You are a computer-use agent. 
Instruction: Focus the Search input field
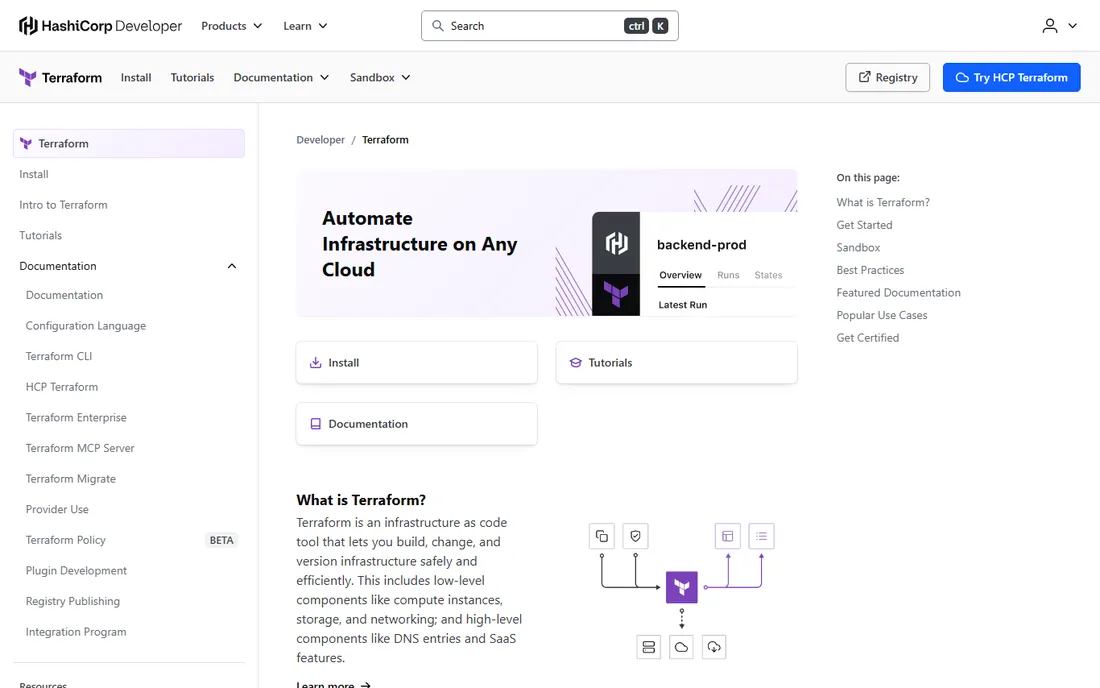549,26
